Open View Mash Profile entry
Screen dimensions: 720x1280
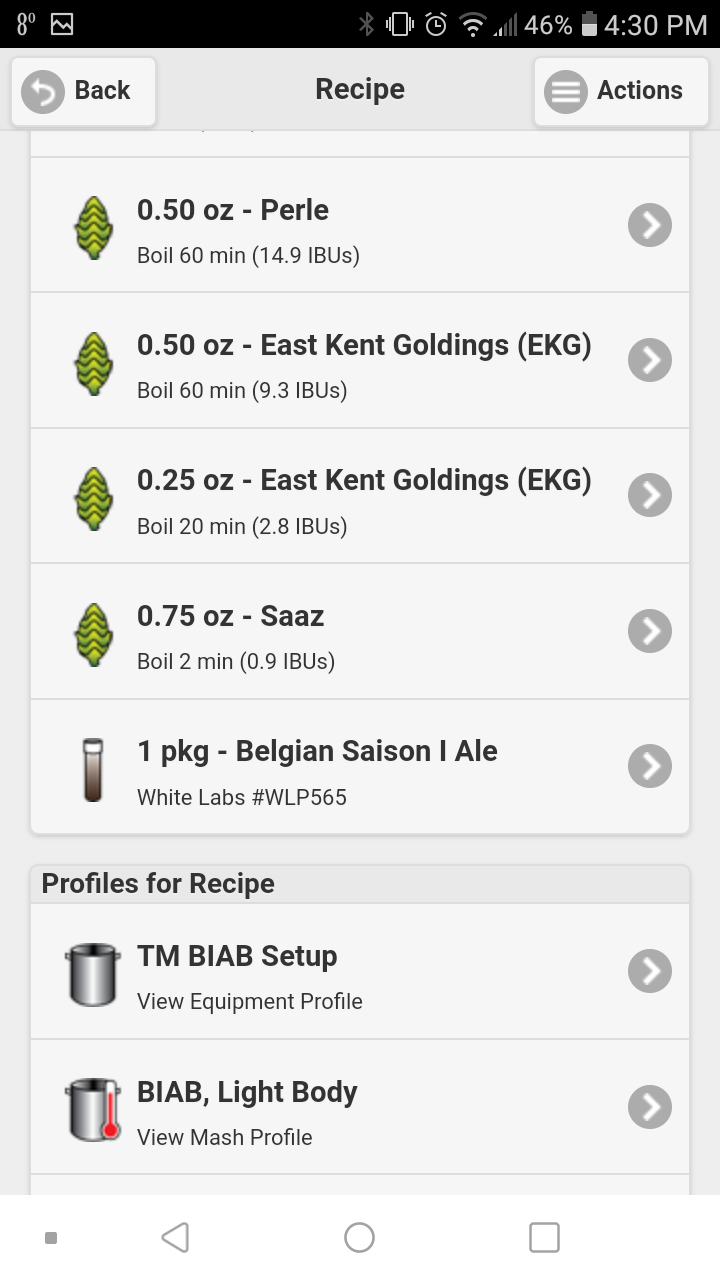click(360, 1107)
